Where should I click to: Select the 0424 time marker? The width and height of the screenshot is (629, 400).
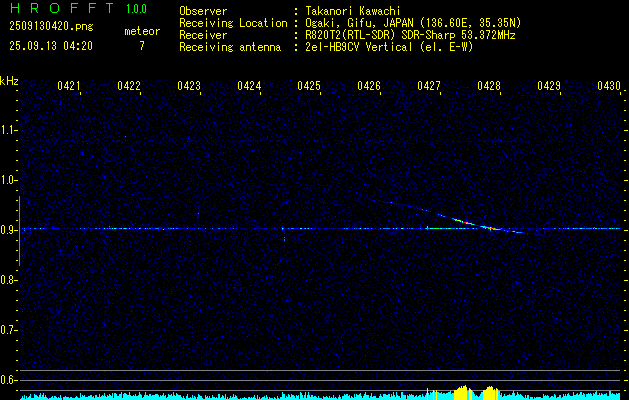click(249, 87)
